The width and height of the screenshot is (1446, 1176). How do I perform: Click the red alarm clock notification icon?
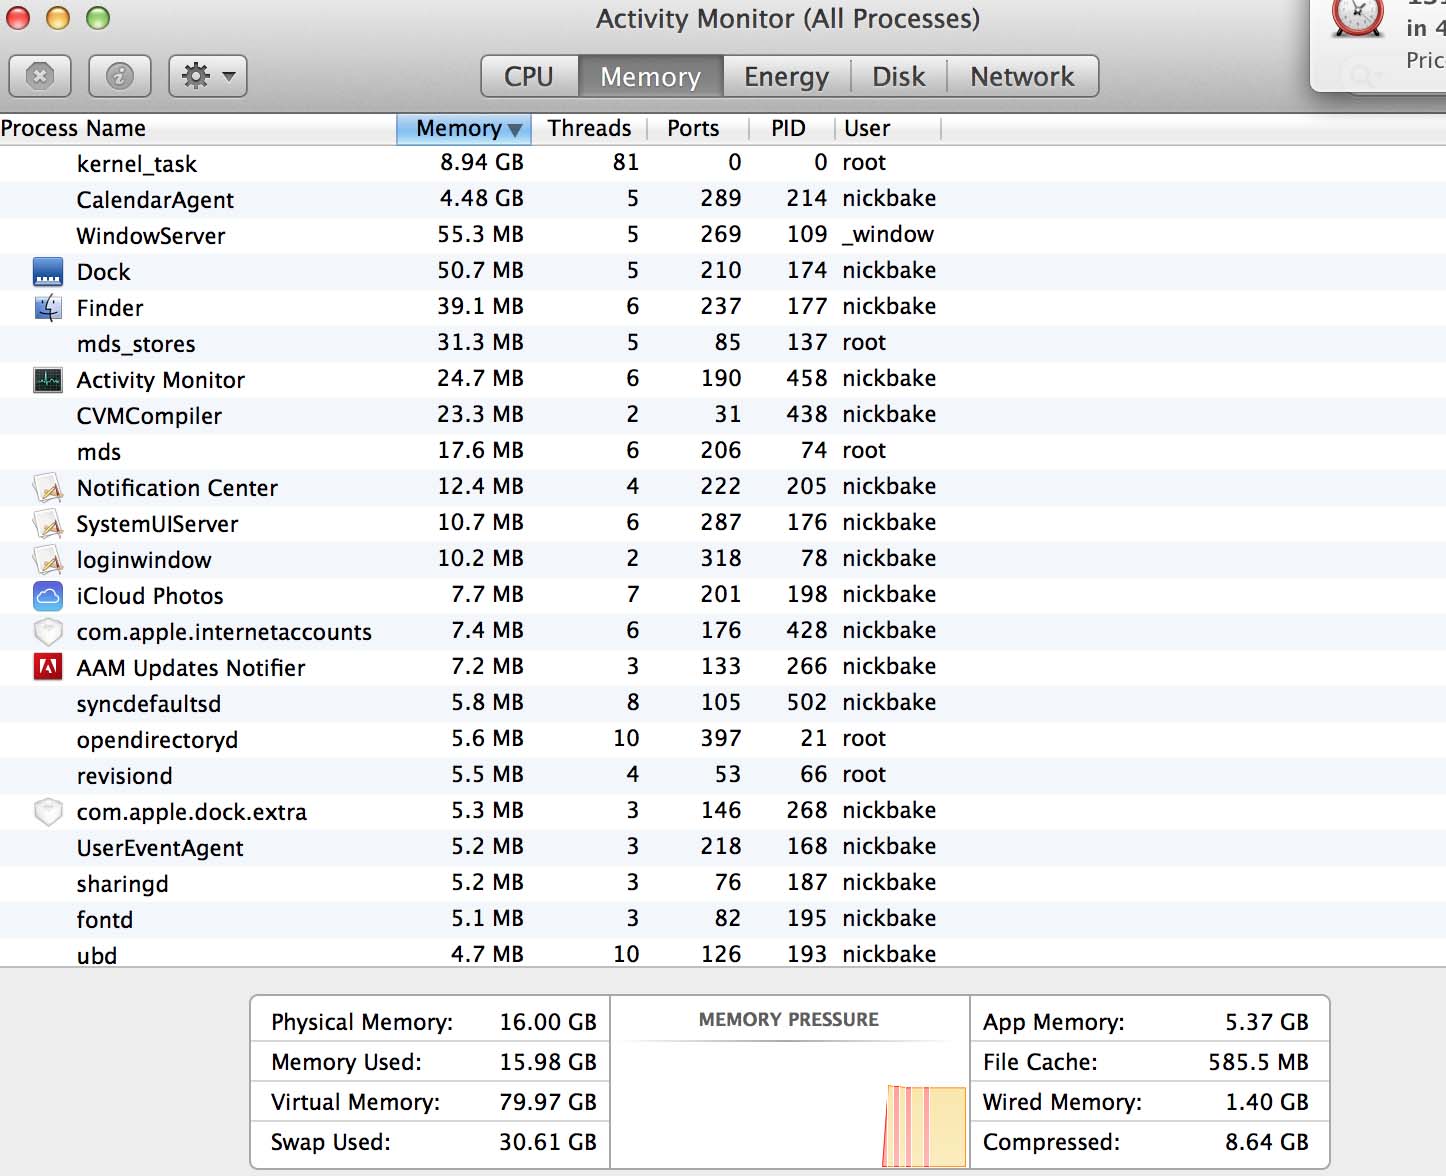click(x=1358, y=18)
